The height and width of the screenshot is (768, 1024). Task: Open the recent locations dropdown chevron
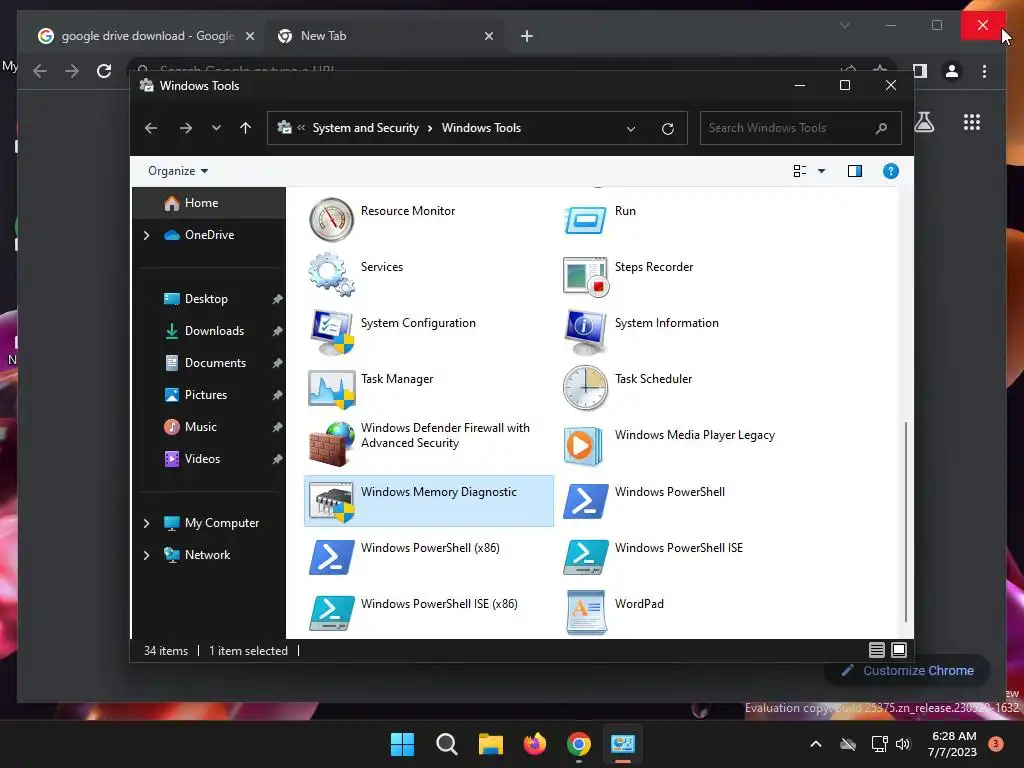coord(216,128)
